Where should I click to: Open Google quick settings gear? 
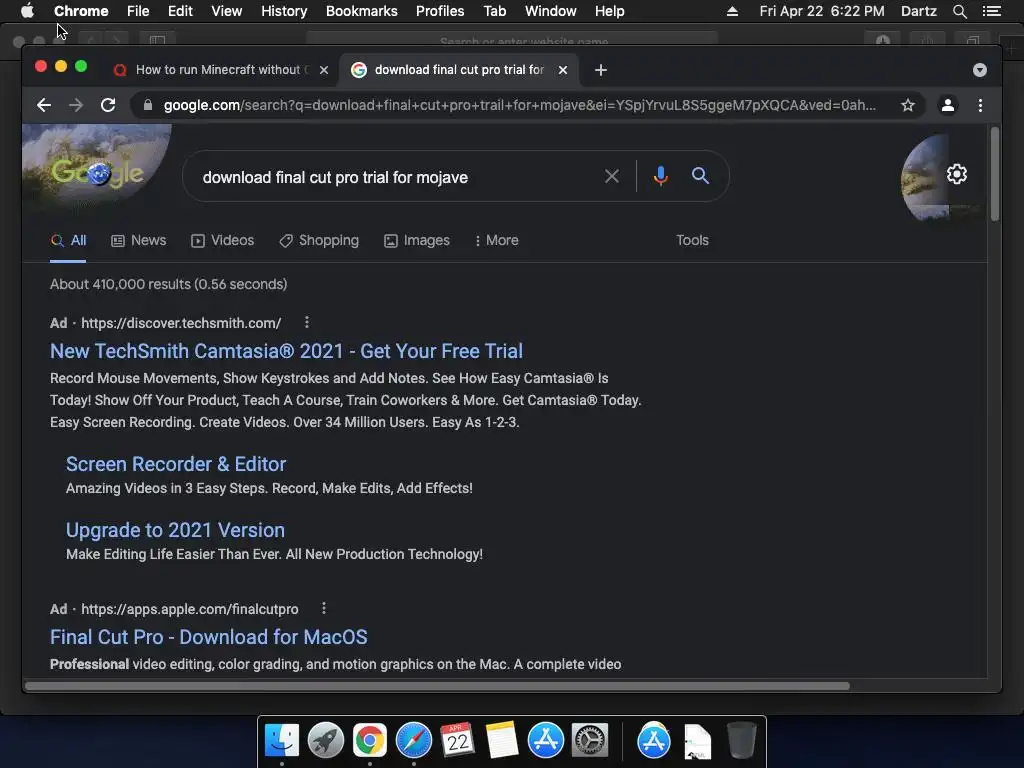click(957, 174)
